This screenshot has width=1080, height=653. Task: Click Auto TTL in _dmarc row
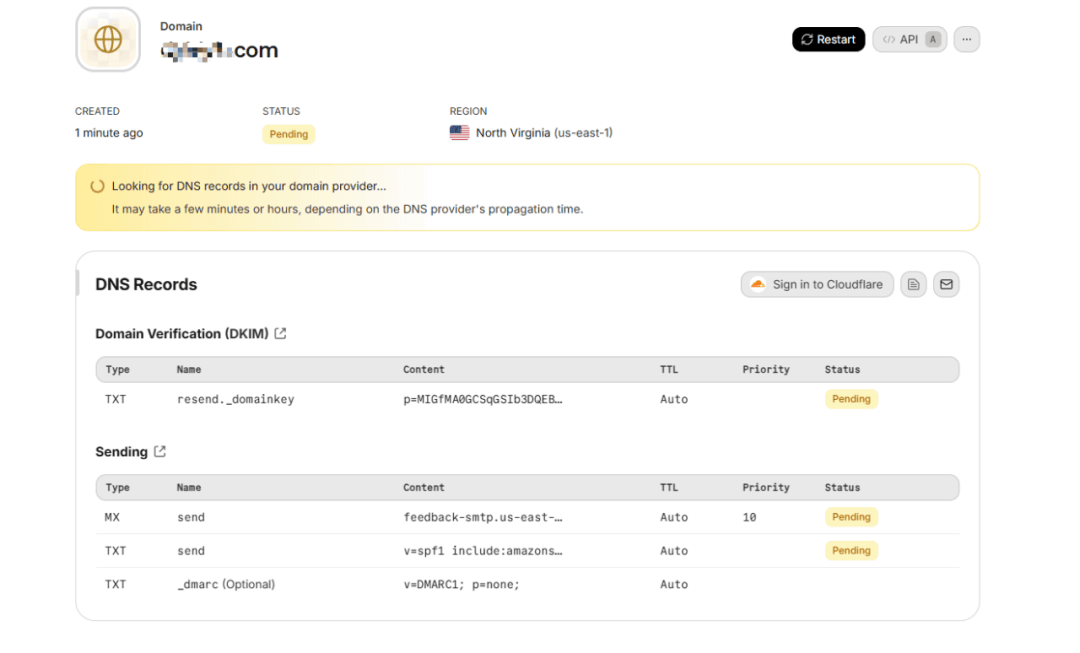click(x=674, y=584)
